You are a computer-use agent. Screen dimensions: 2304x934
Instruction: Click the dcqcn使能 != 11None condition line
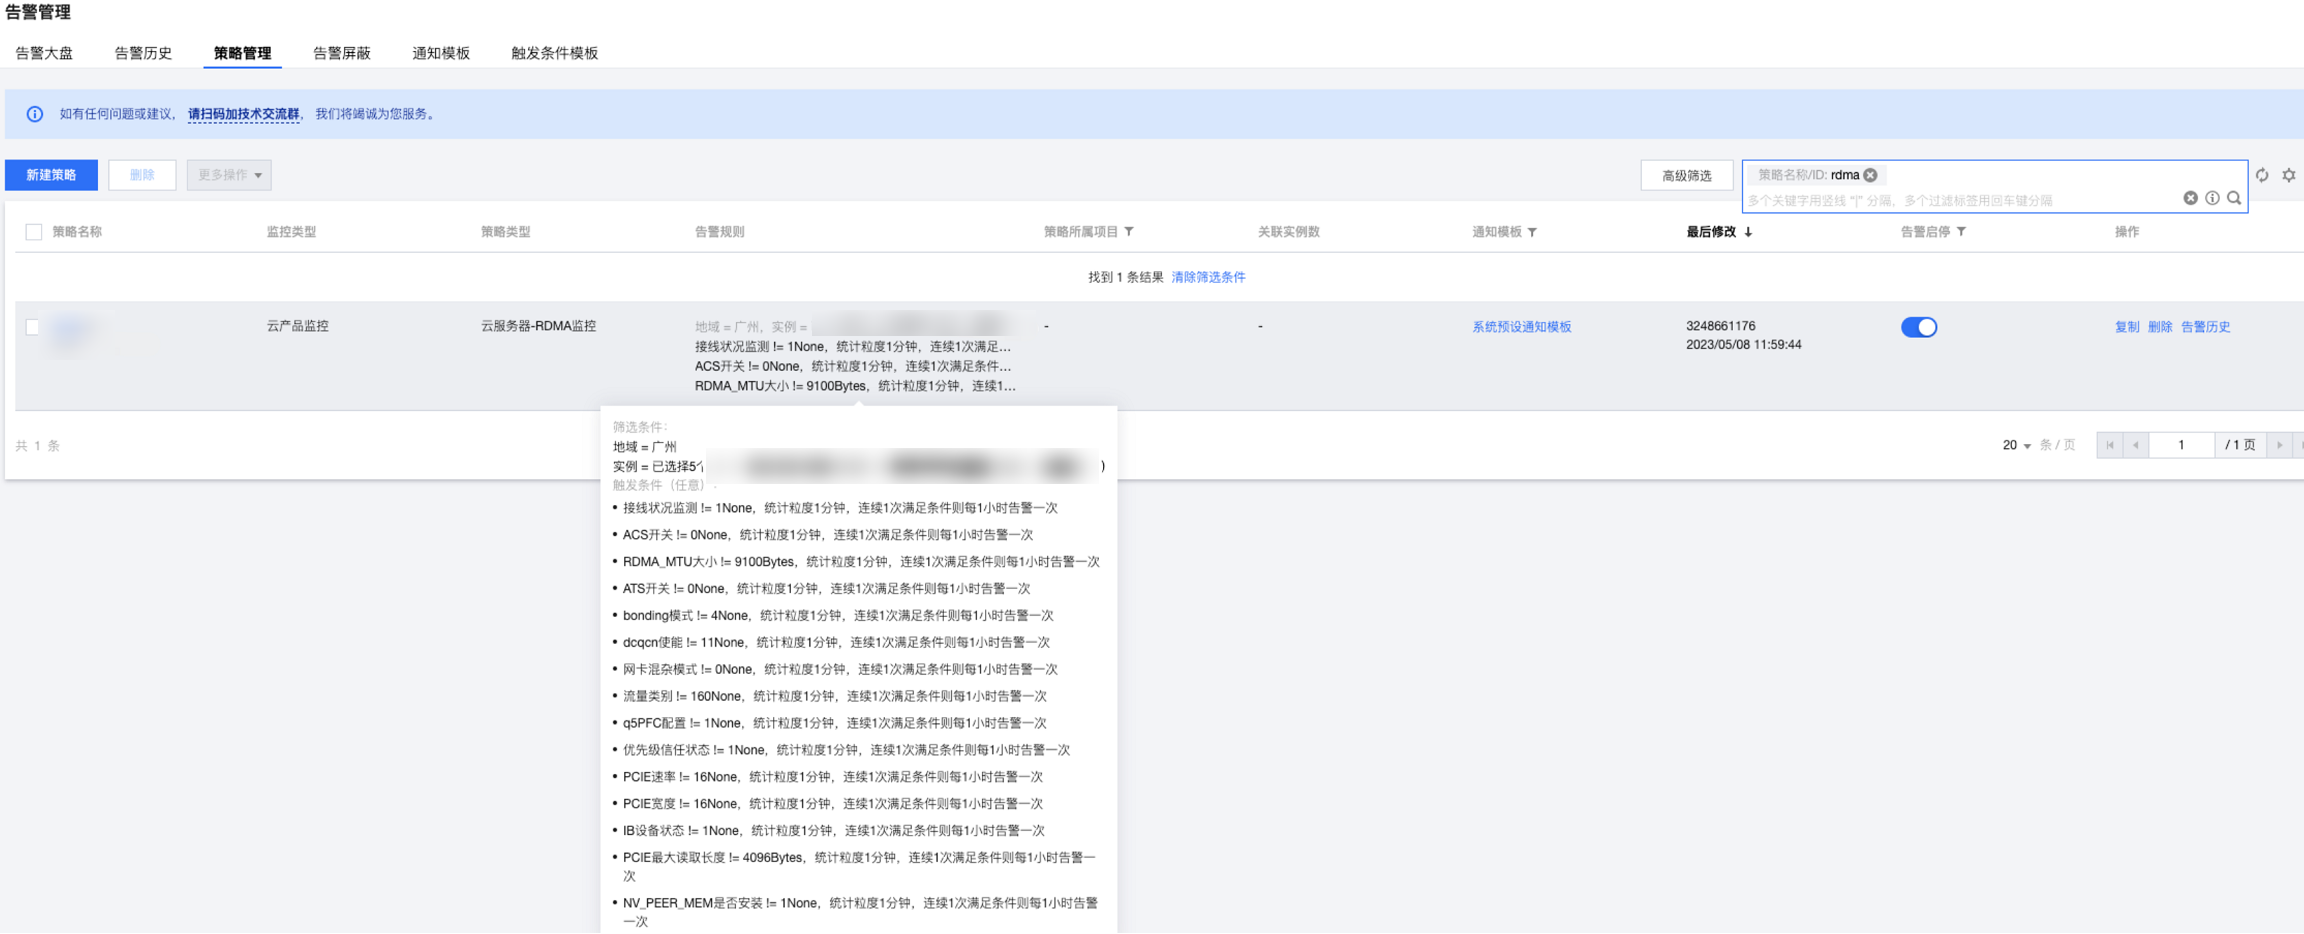coord(836,643)
